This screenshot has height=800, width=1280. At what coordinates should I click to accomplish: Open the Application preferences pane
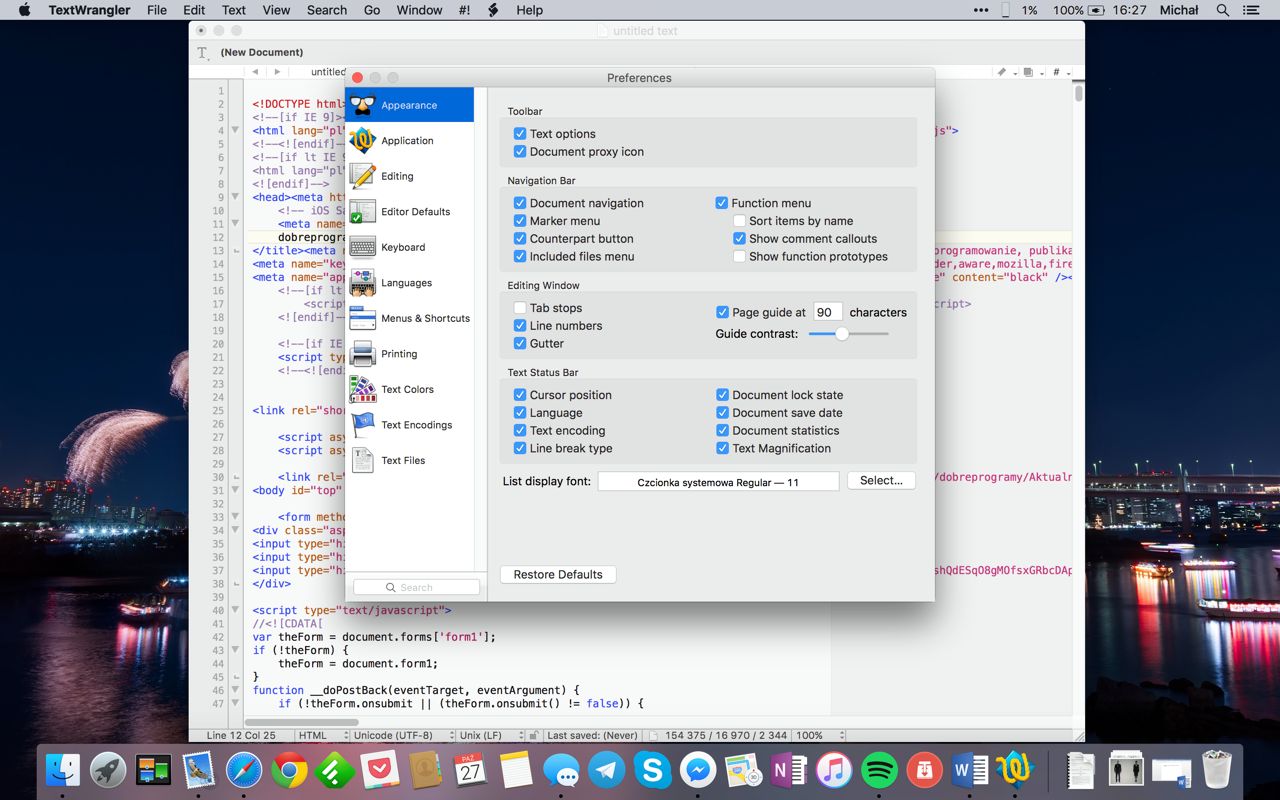[x=409, y=141]
